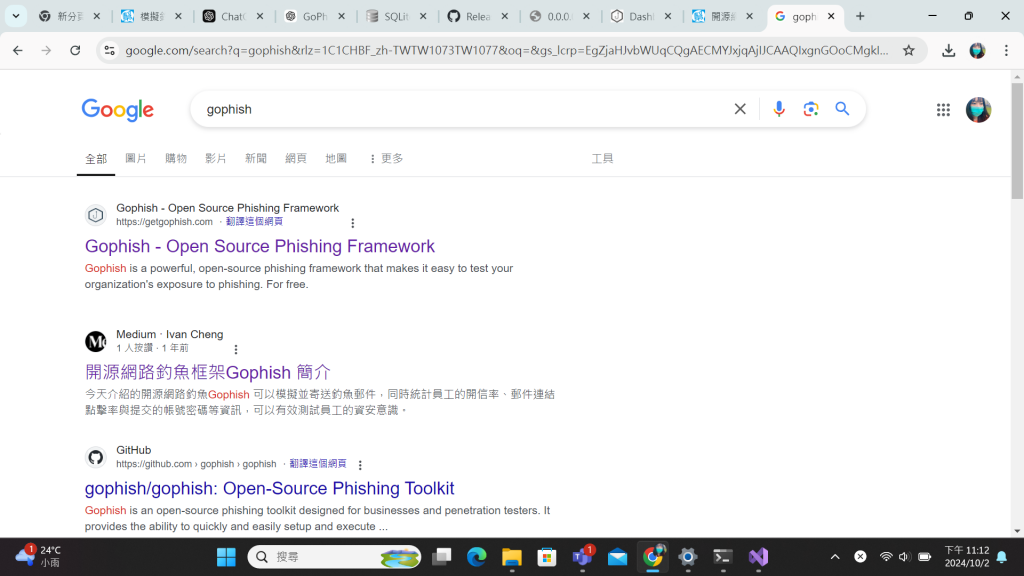This screenshot has width=1024, height=576.
Task: Start voice search with microphone icon
Action: tap(778, 109)
